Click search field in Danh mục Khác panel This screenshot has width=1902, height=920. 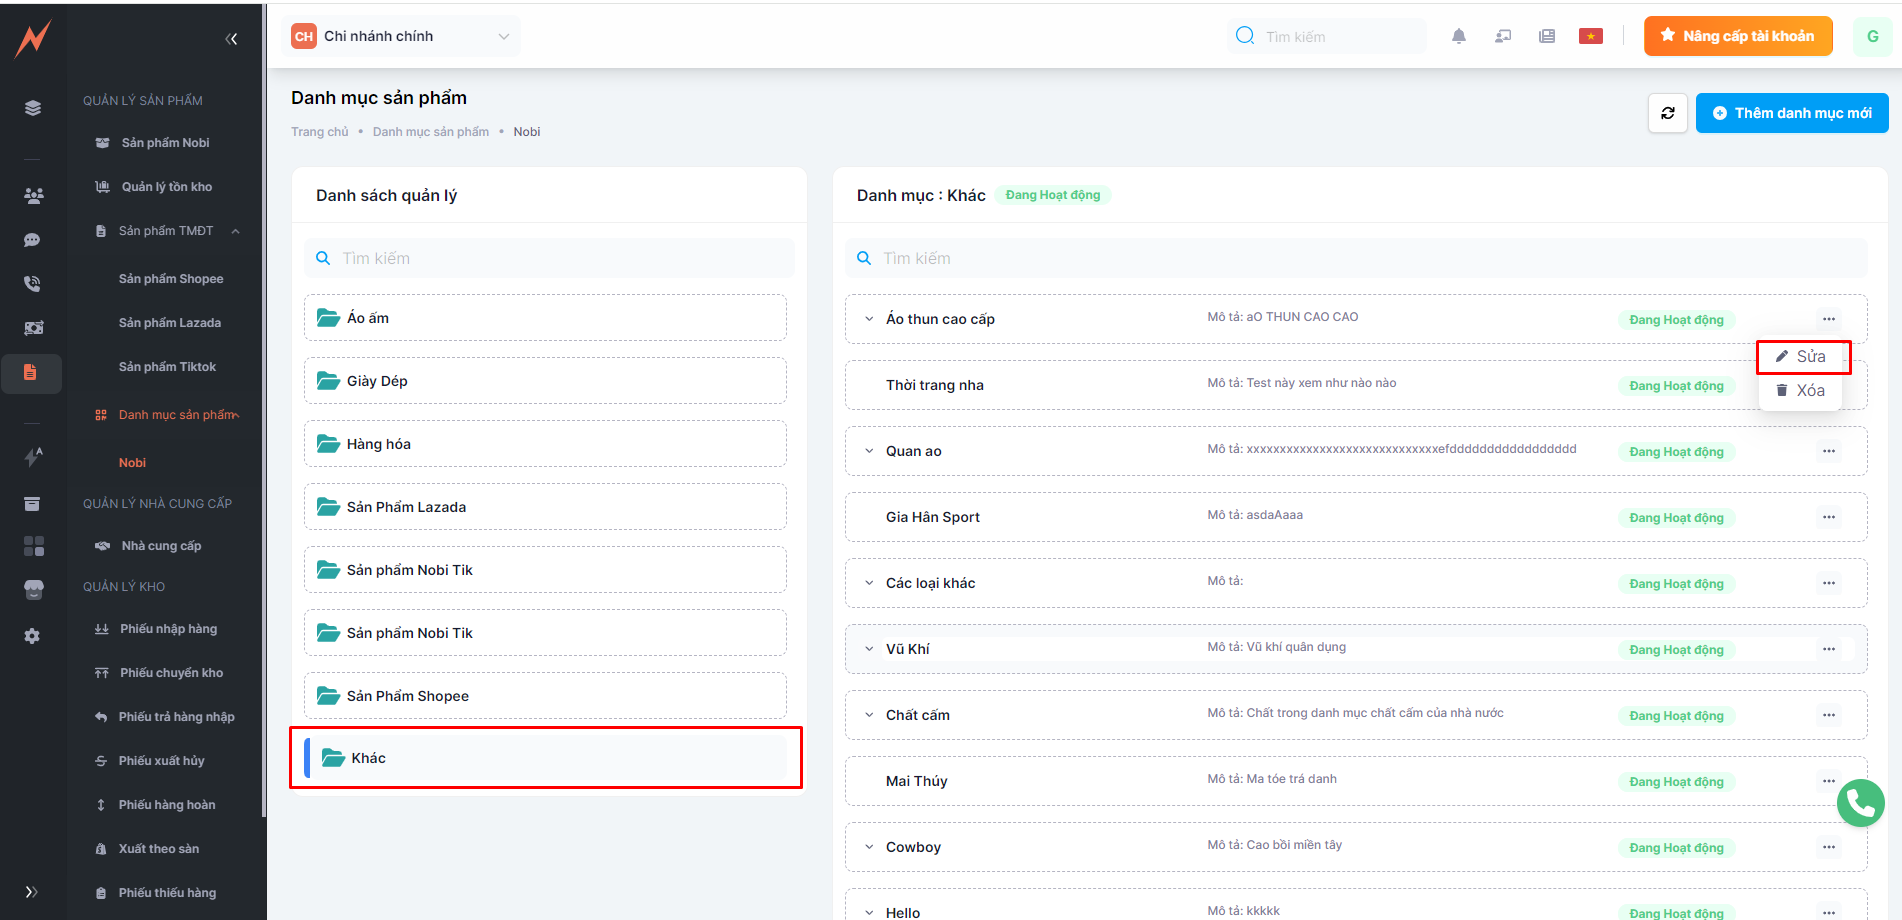point(1356,258)
